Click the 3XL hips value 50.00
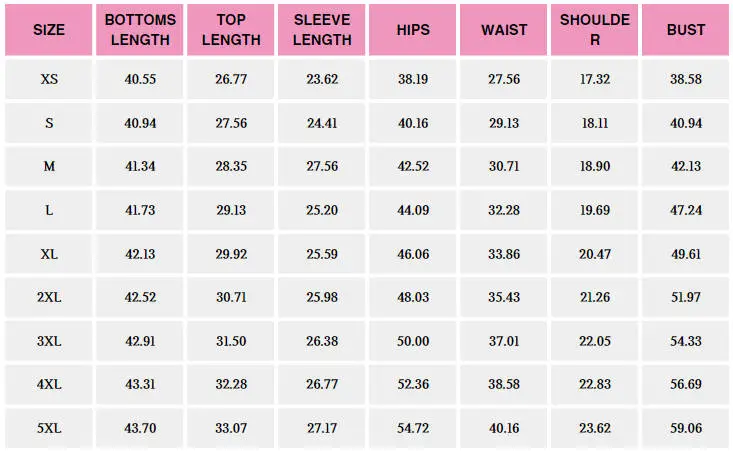The height and width of the screenshot is (453, 733). (x=413, y=341)
